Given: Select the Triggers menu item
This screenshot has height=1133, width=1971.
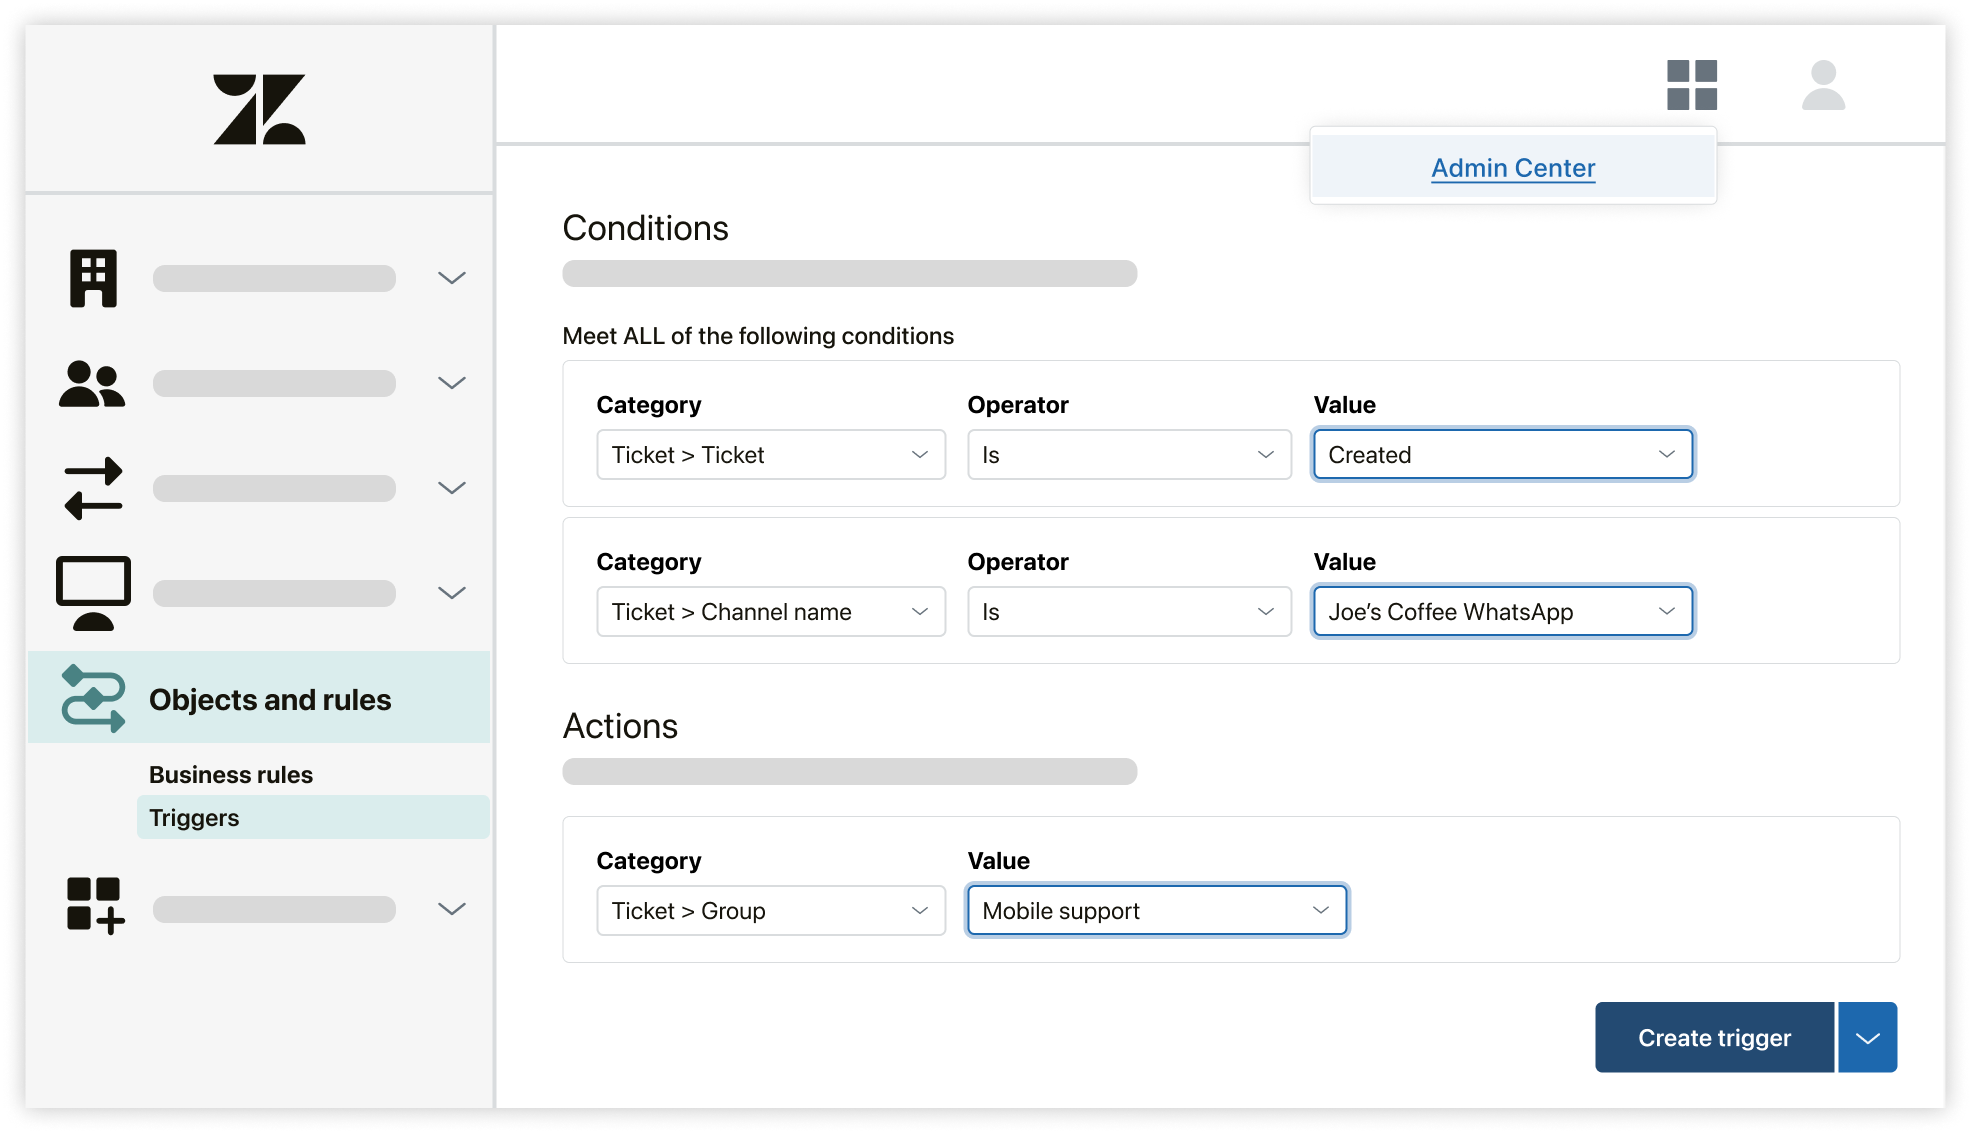Looking at the screenshot, I should coord(195,816).
